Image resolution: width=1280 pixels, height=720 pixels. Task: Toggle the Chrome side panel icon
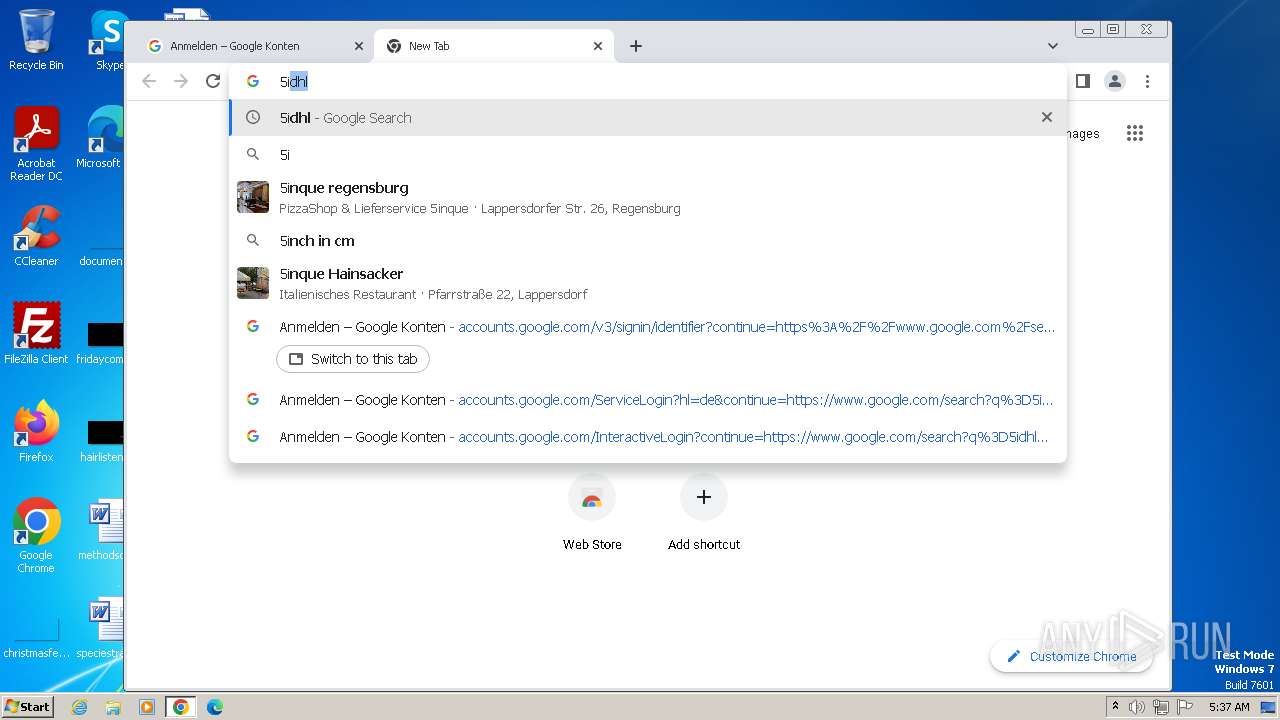pos(1082,81)
